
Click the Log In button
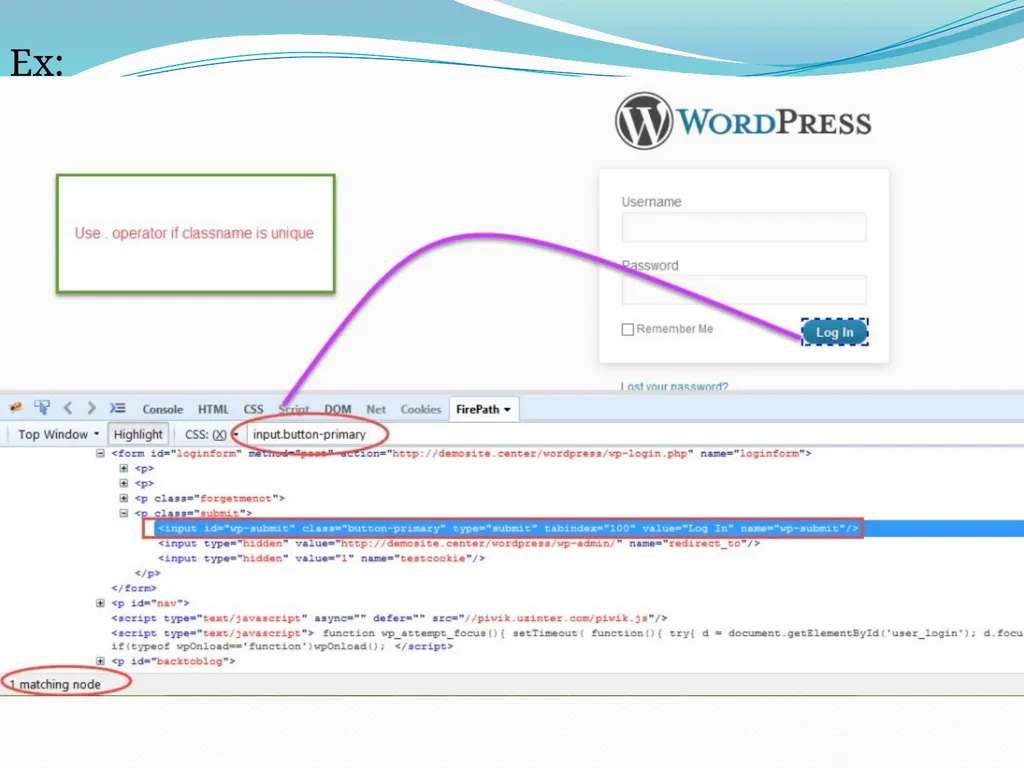click(x=835, y=332)
